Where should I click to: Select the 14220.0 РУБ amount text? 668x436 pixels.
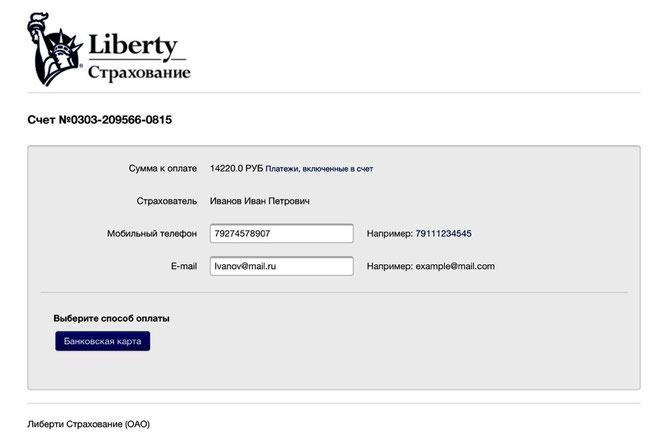[x=236, y=168]
